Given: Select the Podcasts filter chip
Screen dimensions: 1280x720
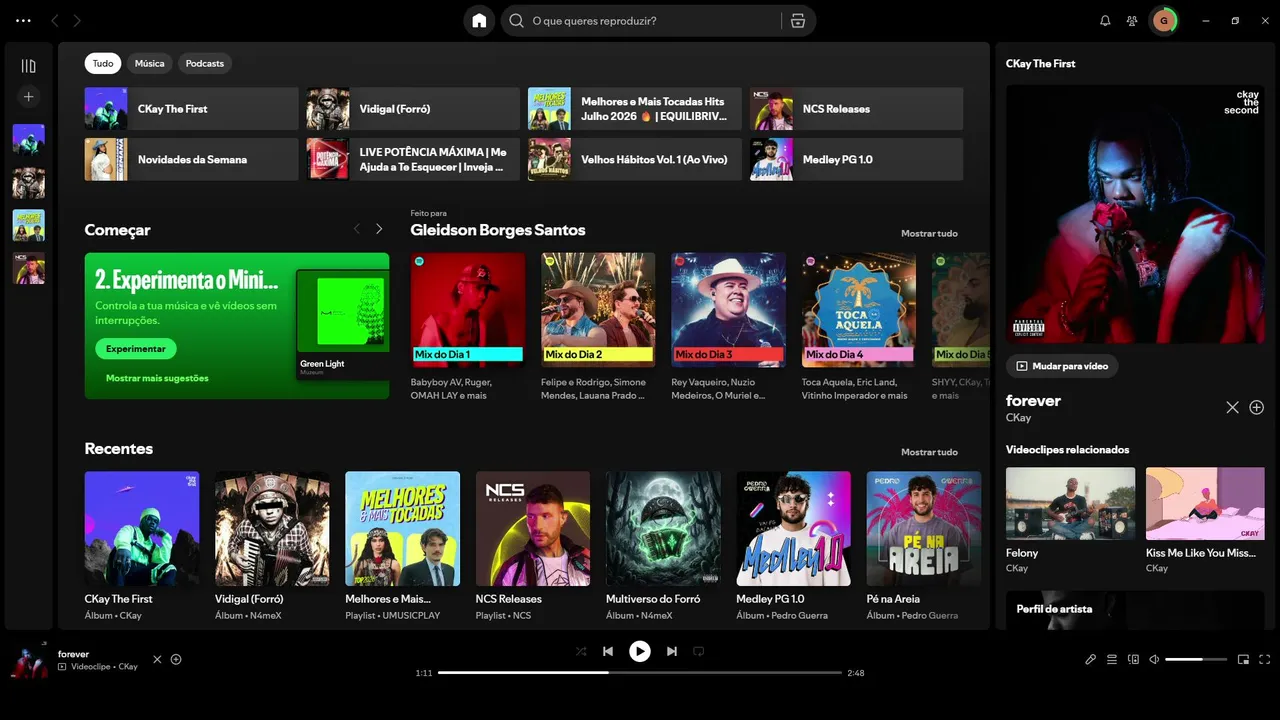Looking at the screenshot, I should pyautogui.click(x=205, y=63).
